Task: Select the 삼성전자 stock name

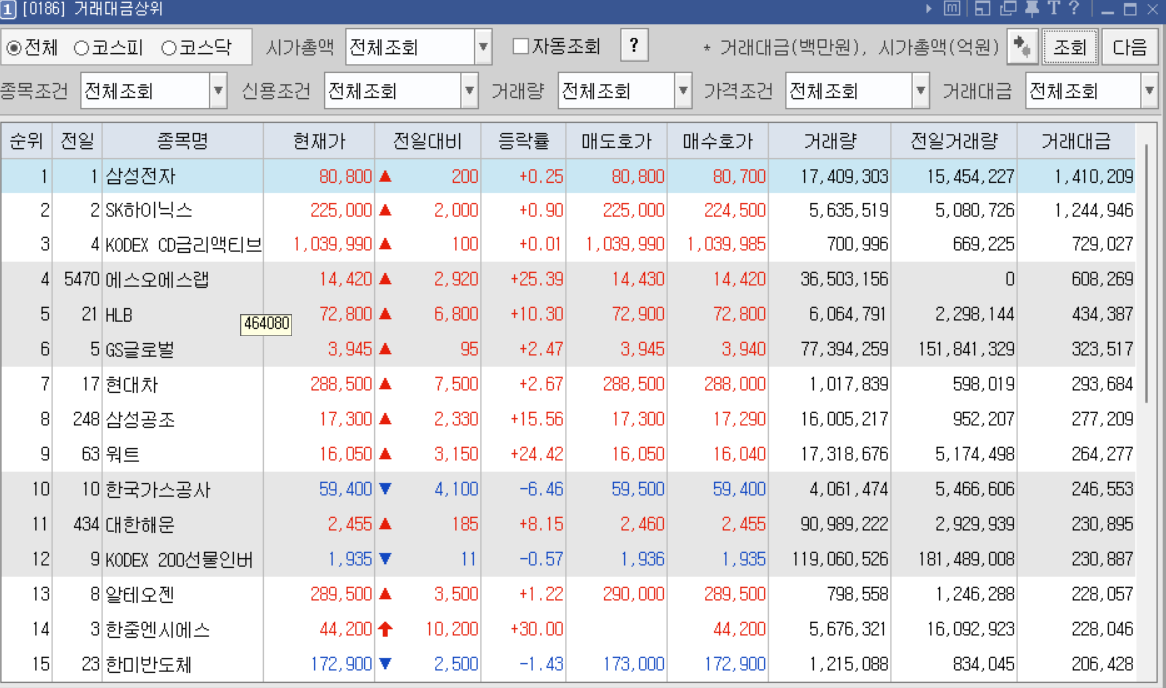Action: 141,176
